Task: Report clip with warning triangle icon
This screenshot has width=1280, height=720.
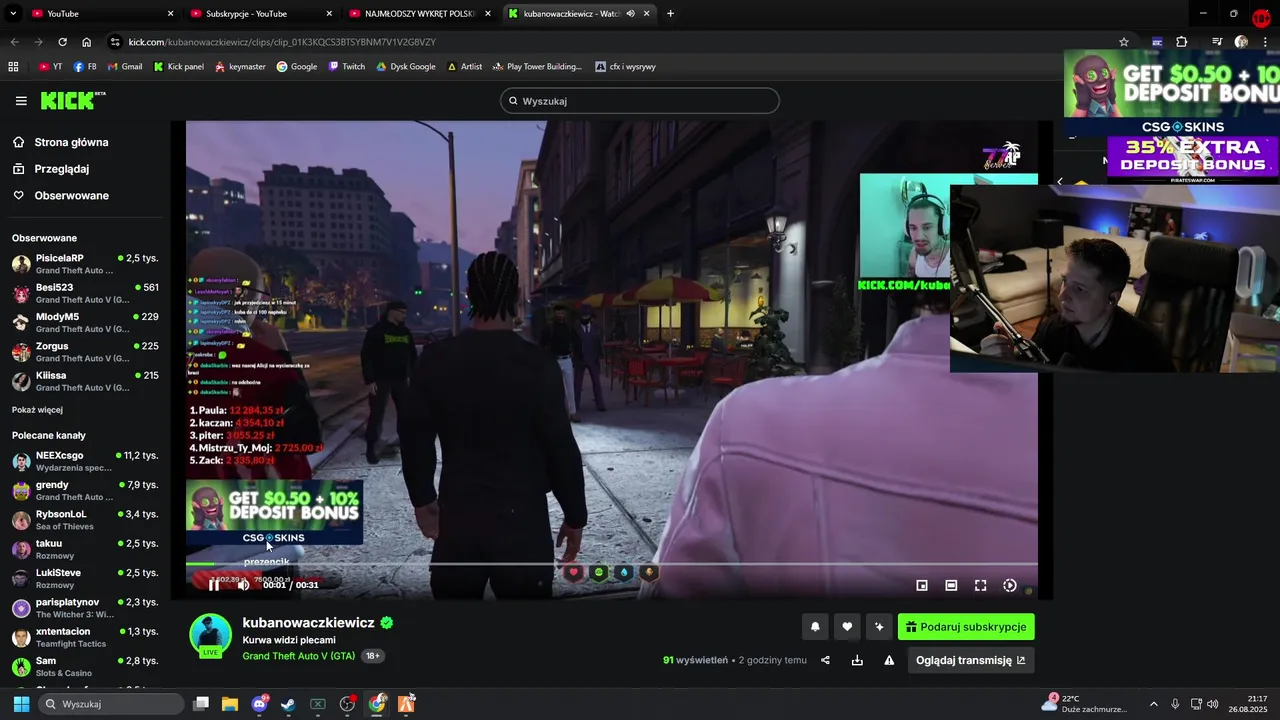Action: 889,660
